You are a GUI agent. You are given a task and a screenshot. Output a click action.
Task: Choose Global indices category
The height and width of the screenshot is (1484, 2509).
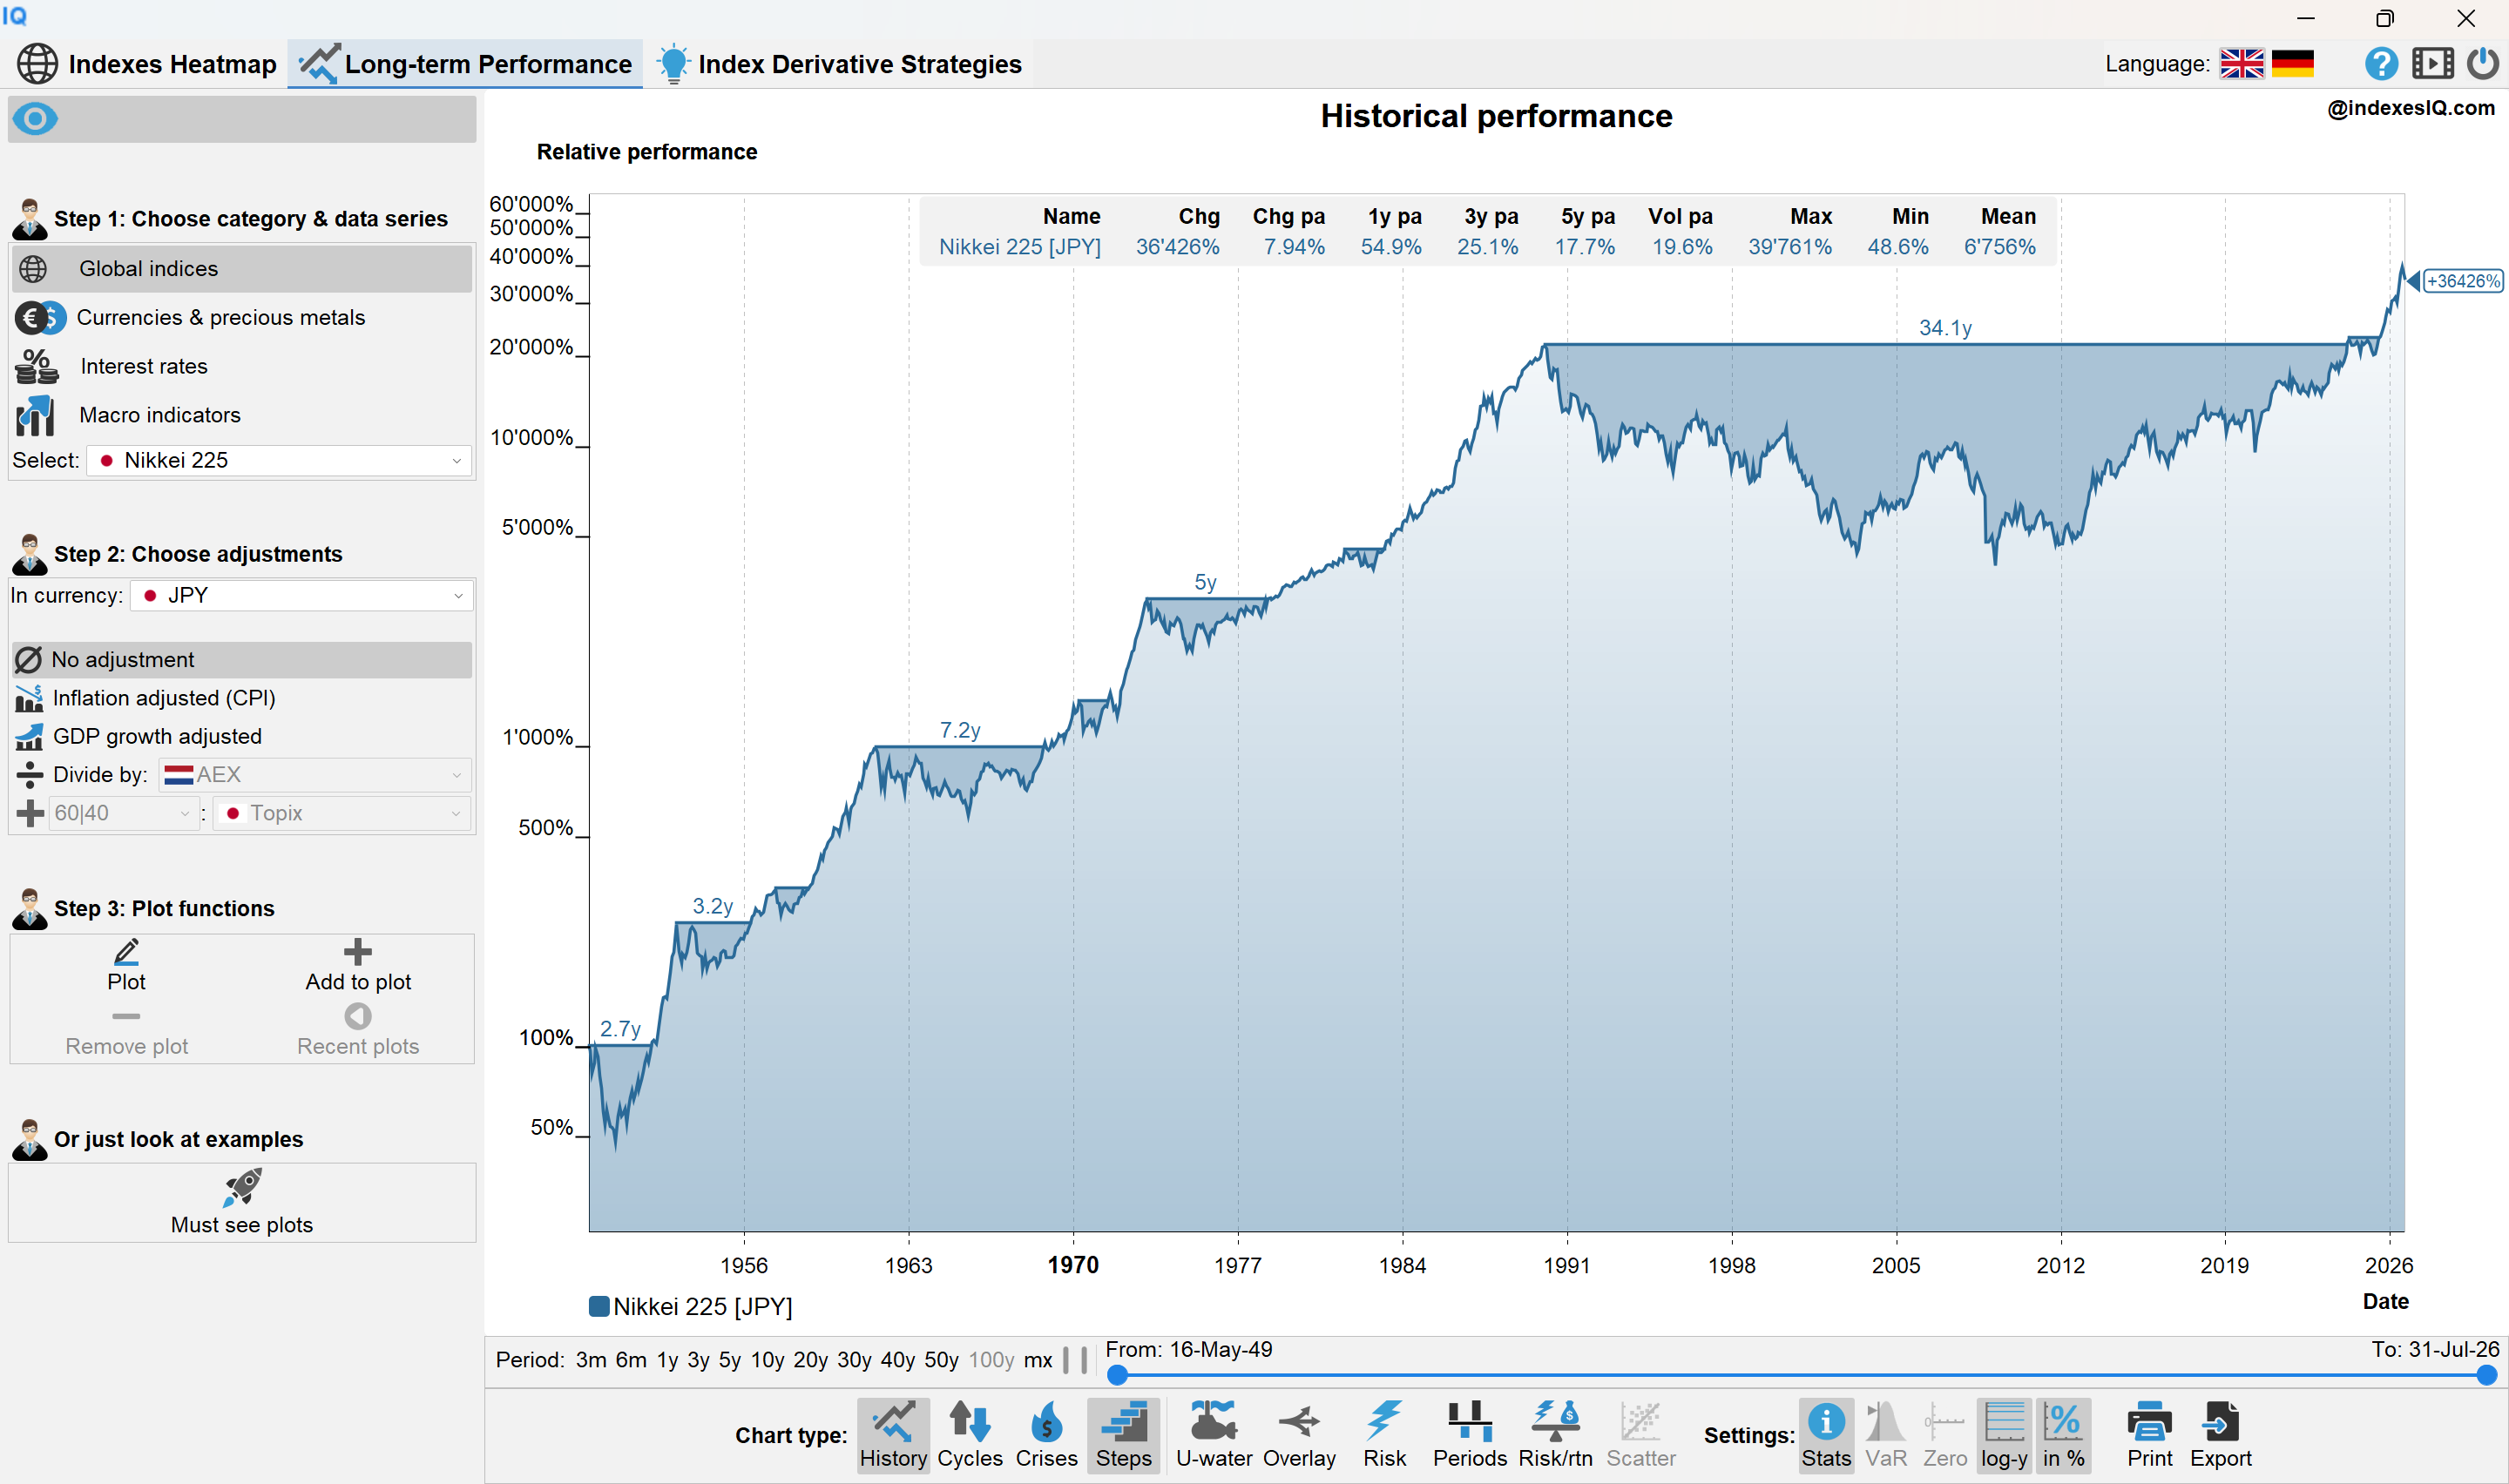(242, 269)
